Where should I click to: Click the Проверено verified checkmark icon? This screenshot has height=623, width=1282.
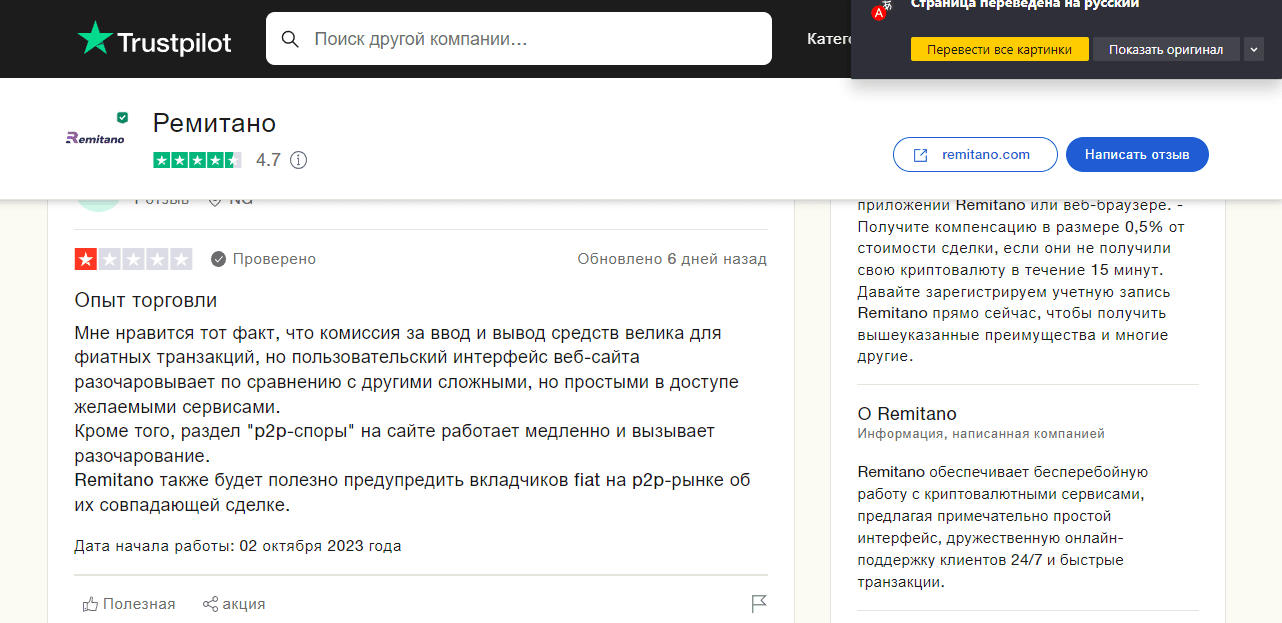[216, 258]
